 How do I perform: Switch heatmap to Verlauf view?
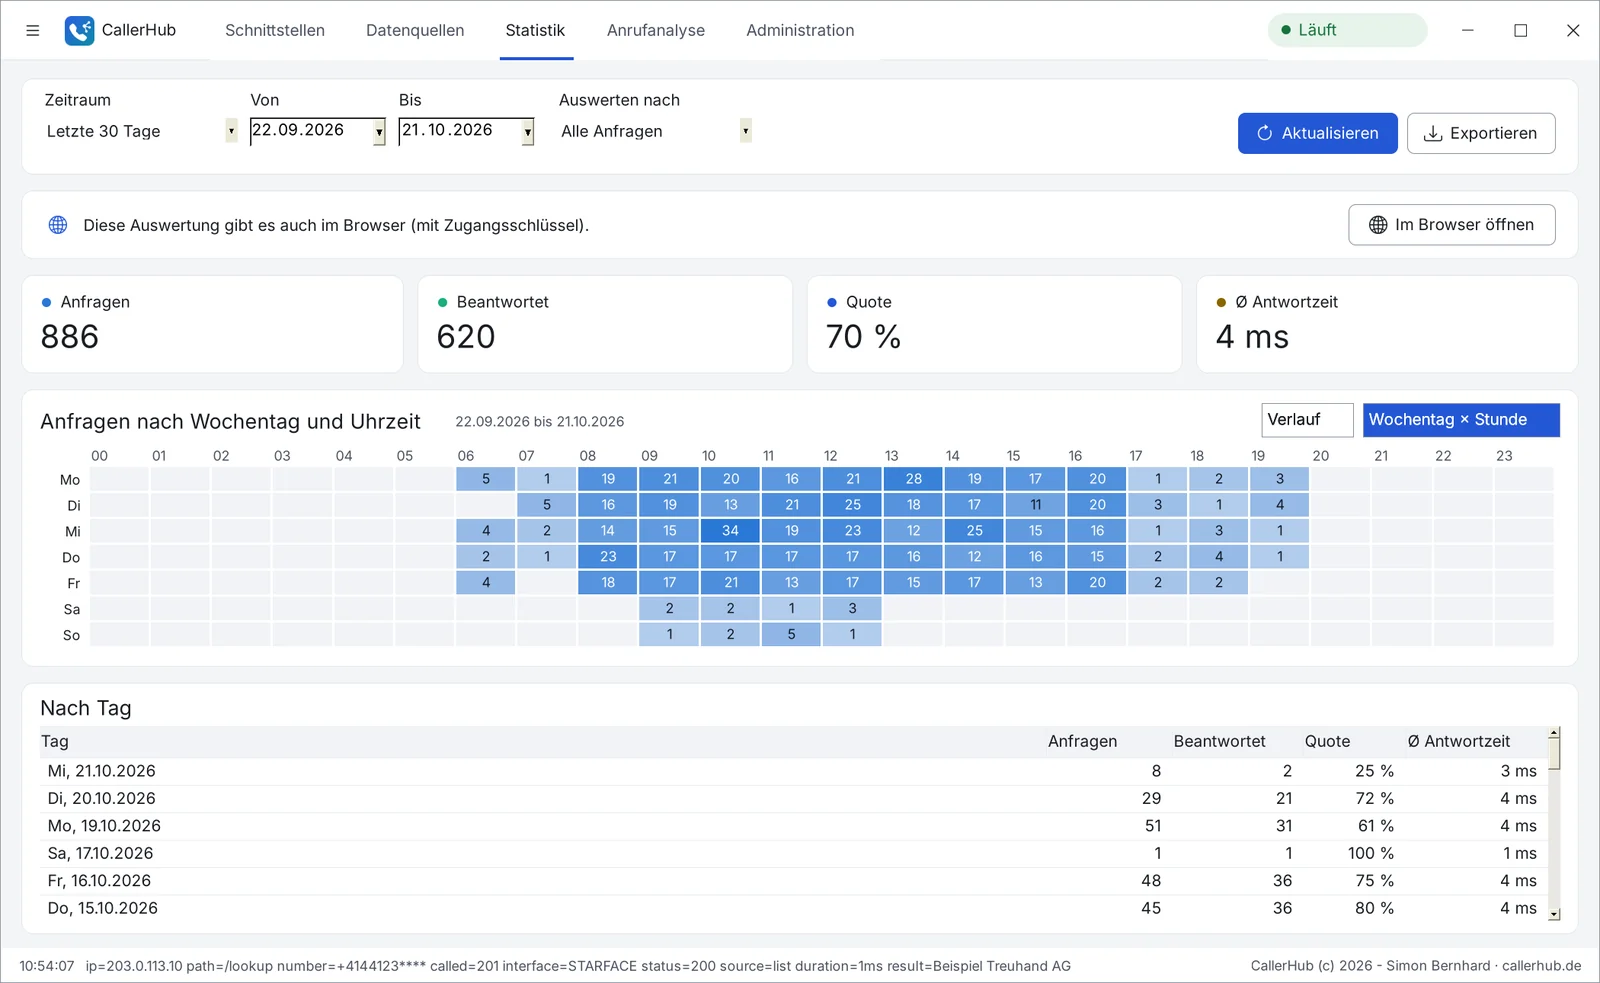1307,420
